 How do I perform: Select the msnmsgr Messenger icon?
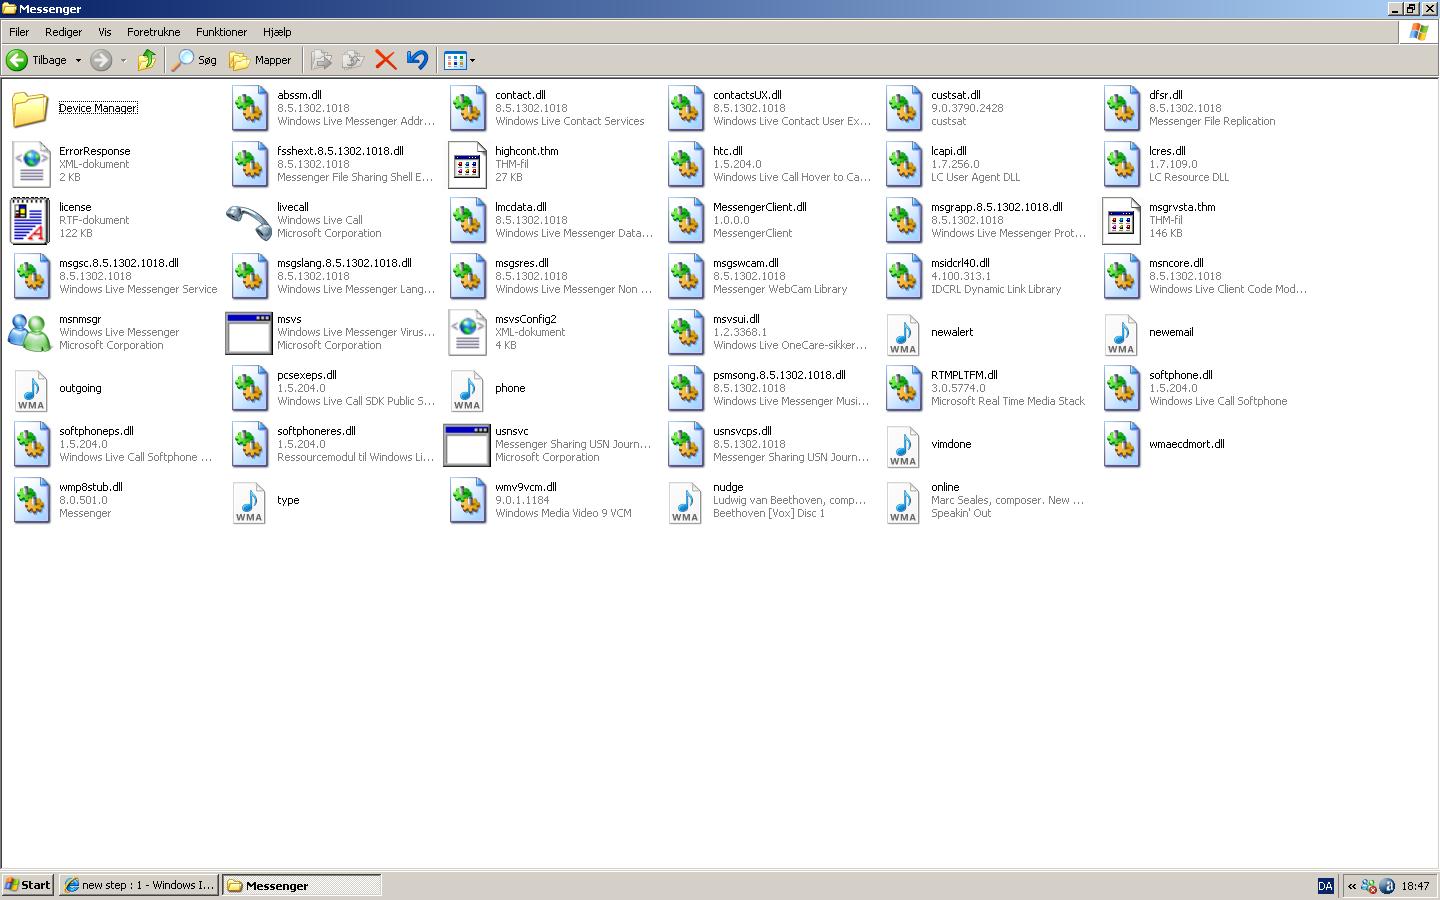(x=30, y=332)
